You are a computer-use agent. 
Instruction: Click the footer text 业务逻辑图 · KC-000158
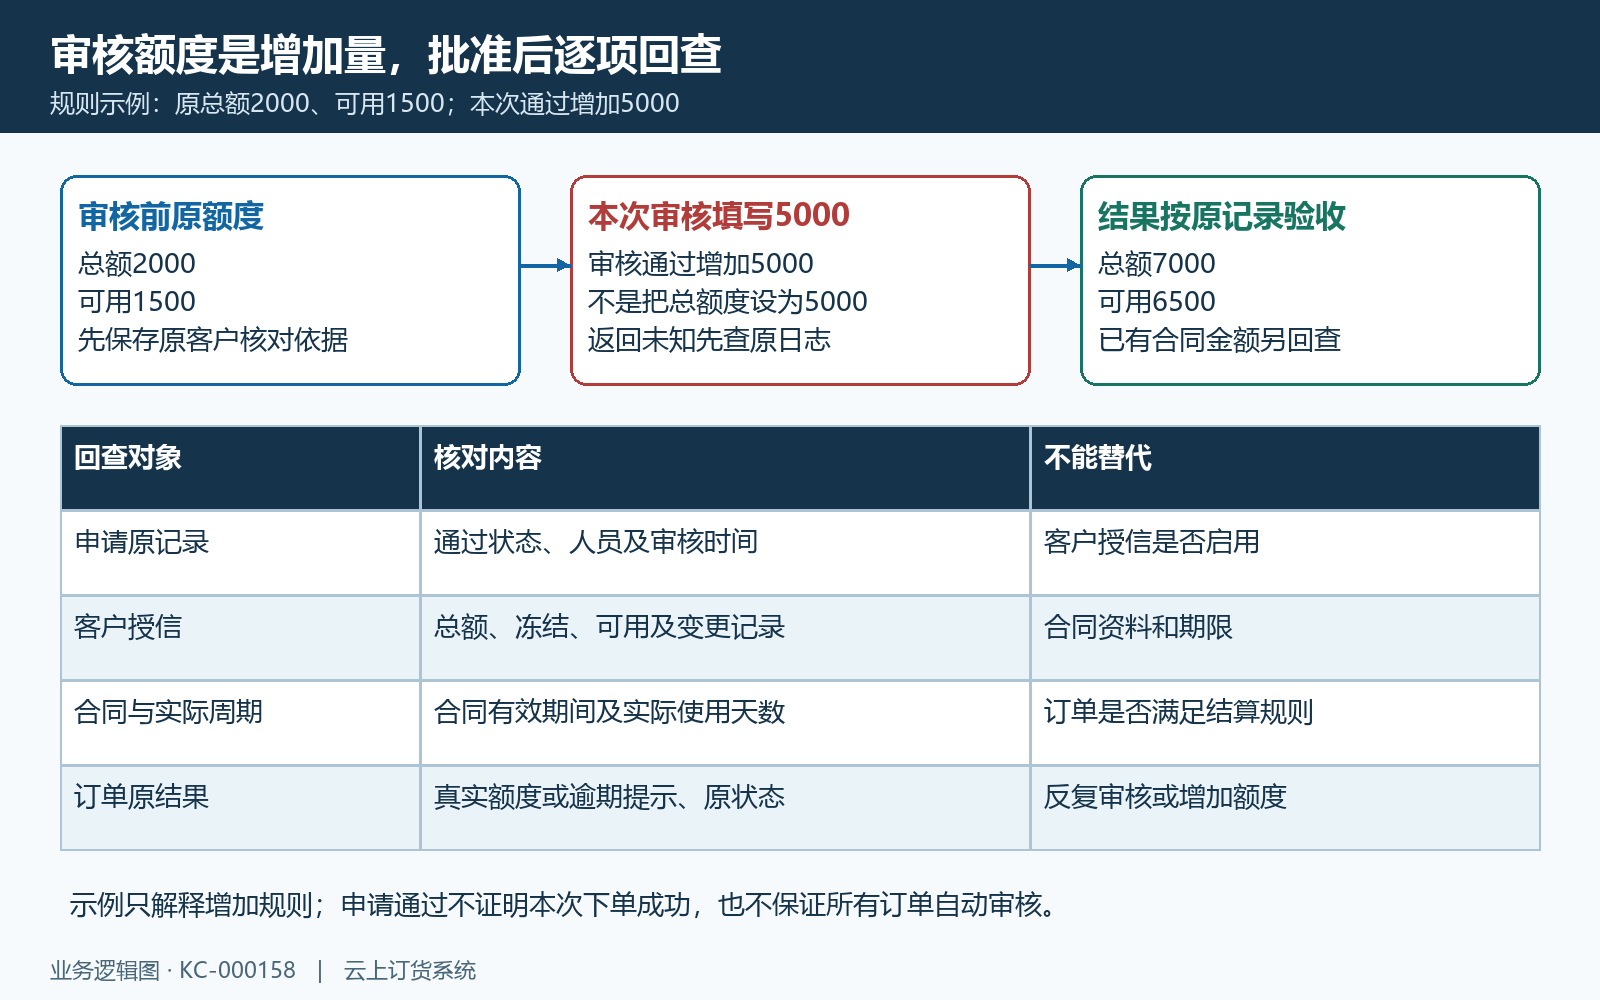click(173, 970)
